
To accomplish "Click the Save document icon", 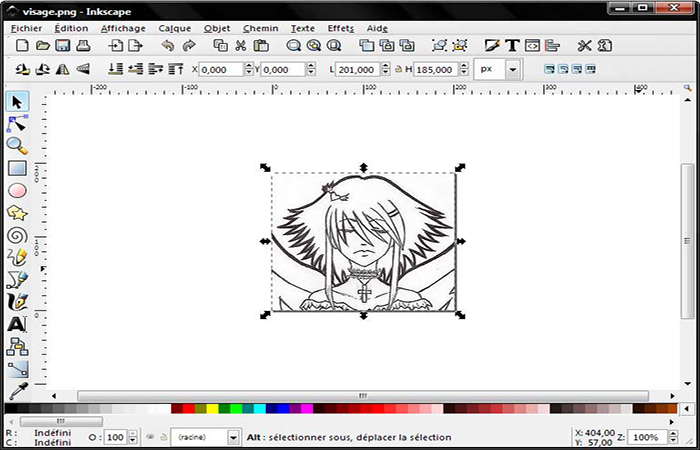I will click(62, 46).
